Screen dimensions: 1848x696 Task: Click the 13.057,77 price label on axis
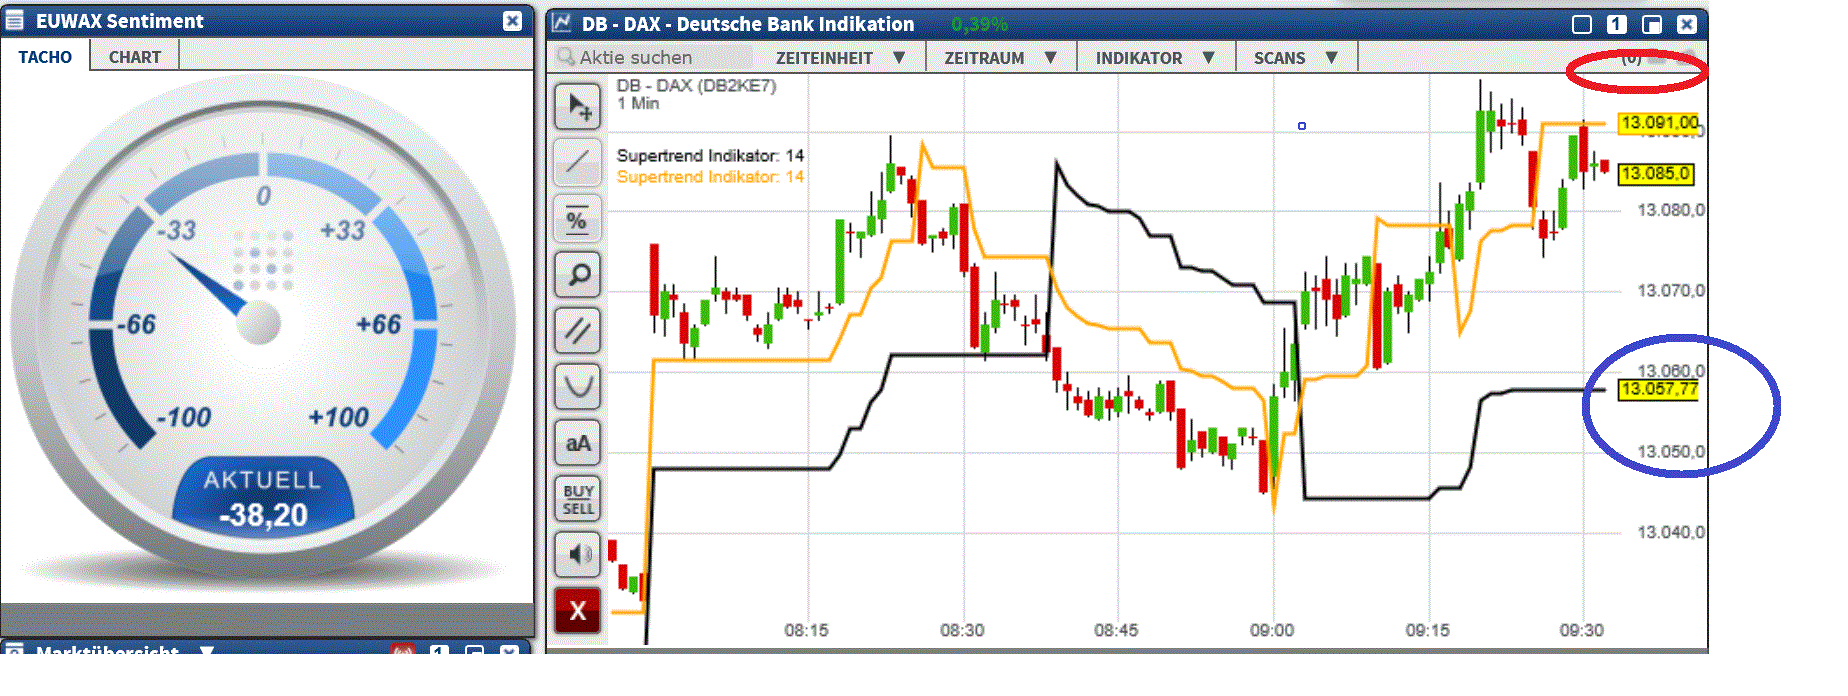[x=1658, y=389]
